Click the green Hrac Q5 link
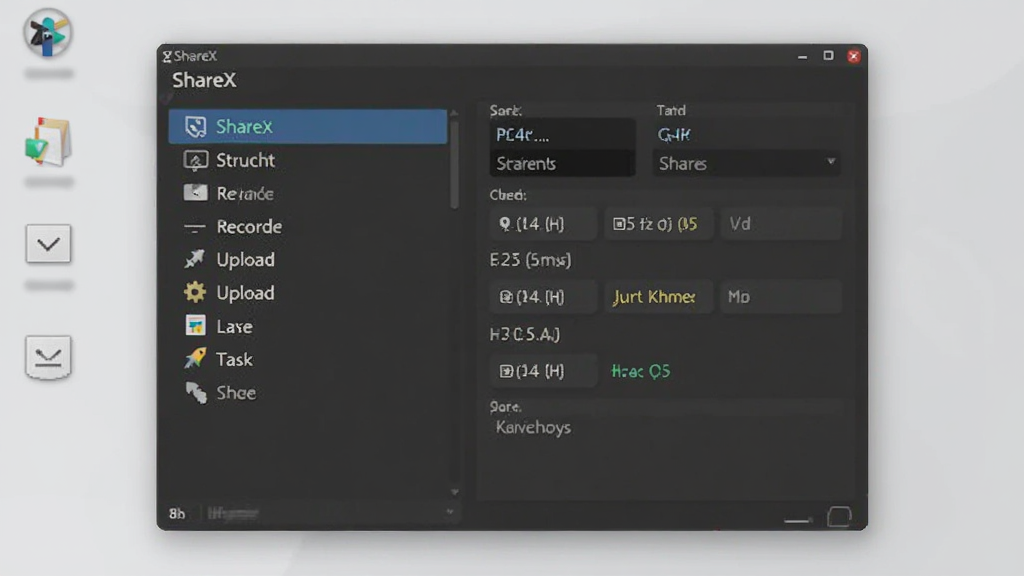The height and width of the screenshot is (576, 1024). point(641,371)
